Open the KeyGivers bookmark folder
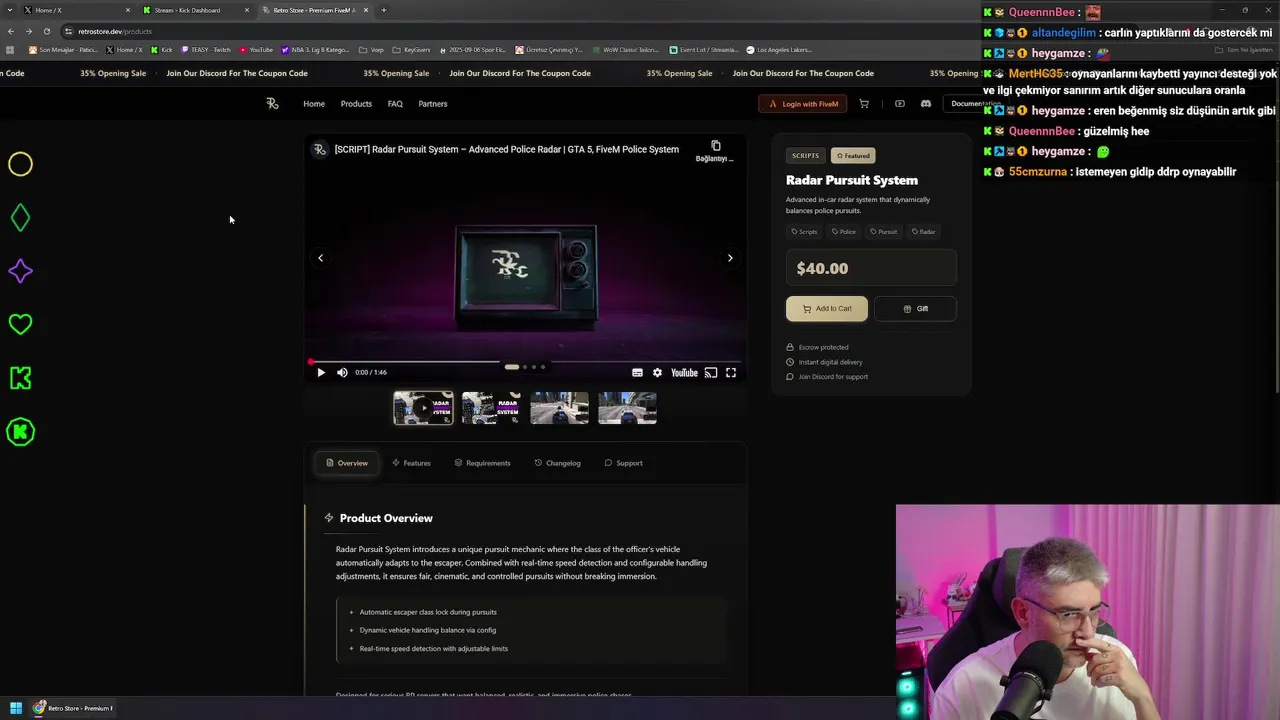Image resolution: width=1280 pixels, height=720 pixels. (412, 50)
